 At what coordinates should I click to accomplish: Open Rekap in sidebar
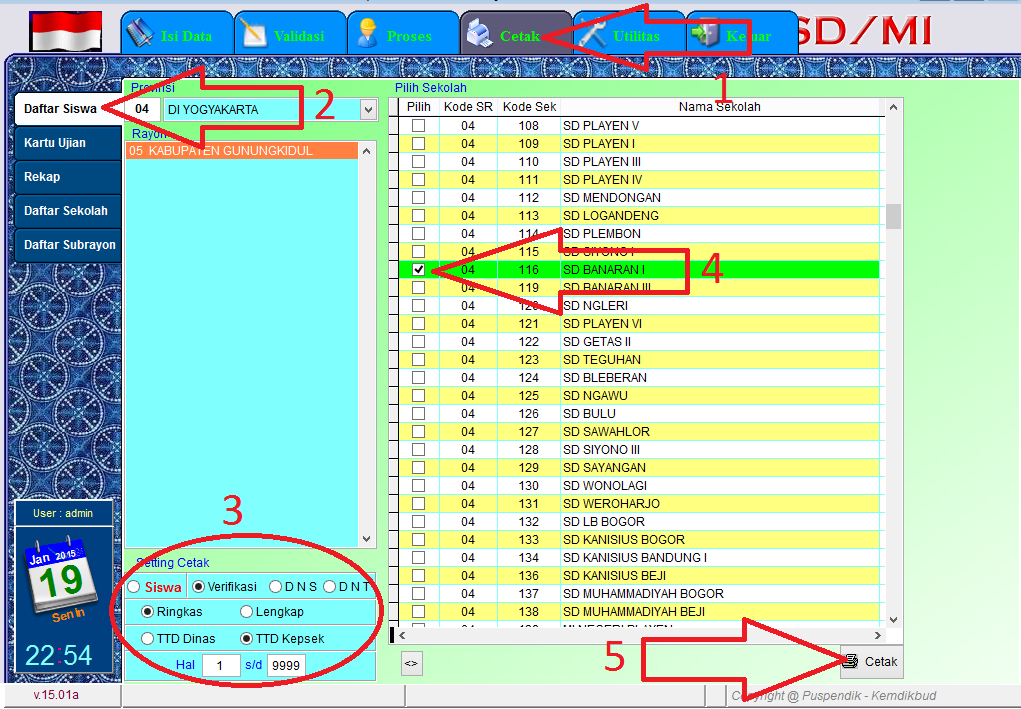click(68, 176)
